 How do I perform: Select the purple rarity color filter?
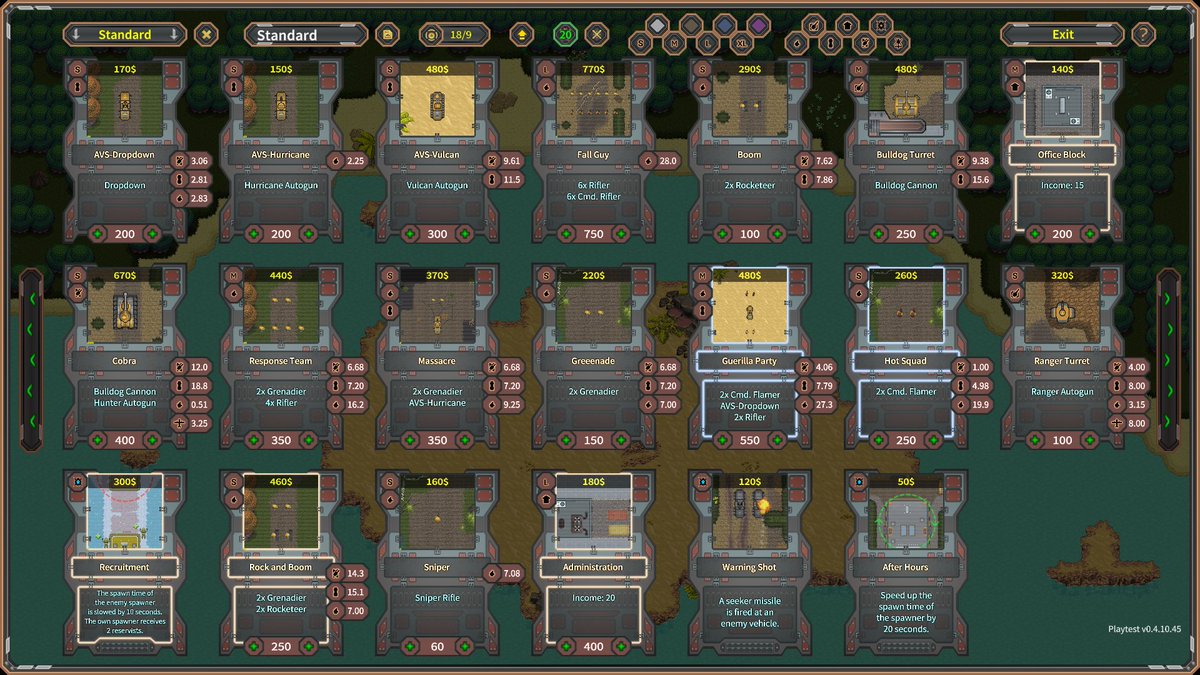point(758,24)
